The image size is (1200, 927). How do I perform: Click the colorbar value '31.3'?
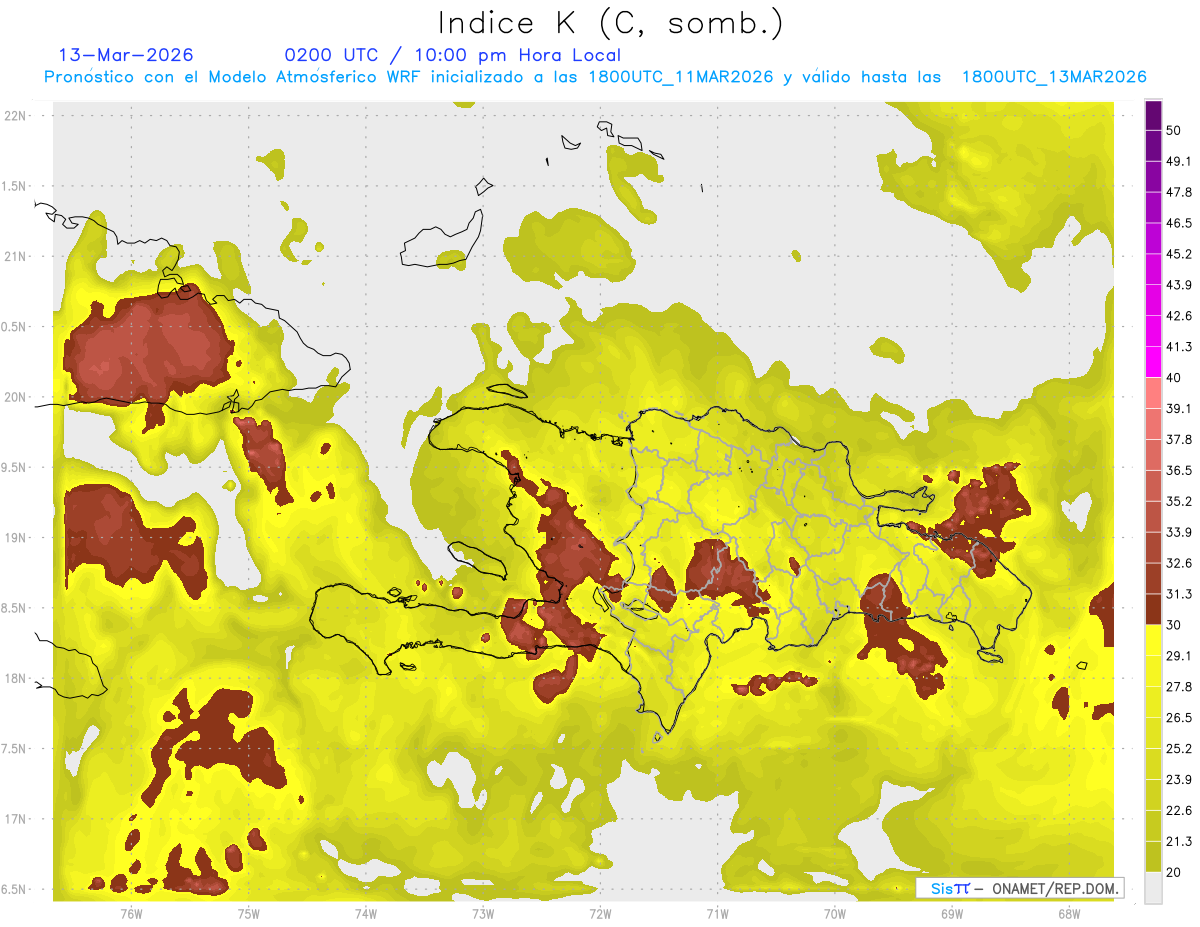tap(1179, 594)
